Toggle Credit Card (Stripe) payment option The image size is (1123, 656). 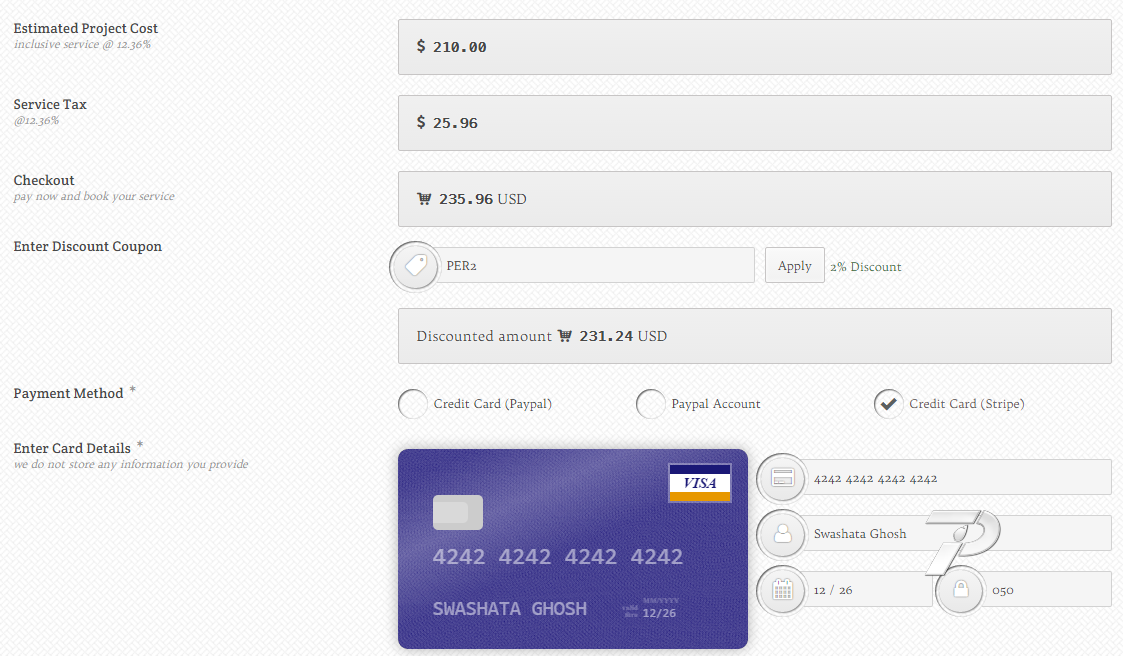(889, 404)
